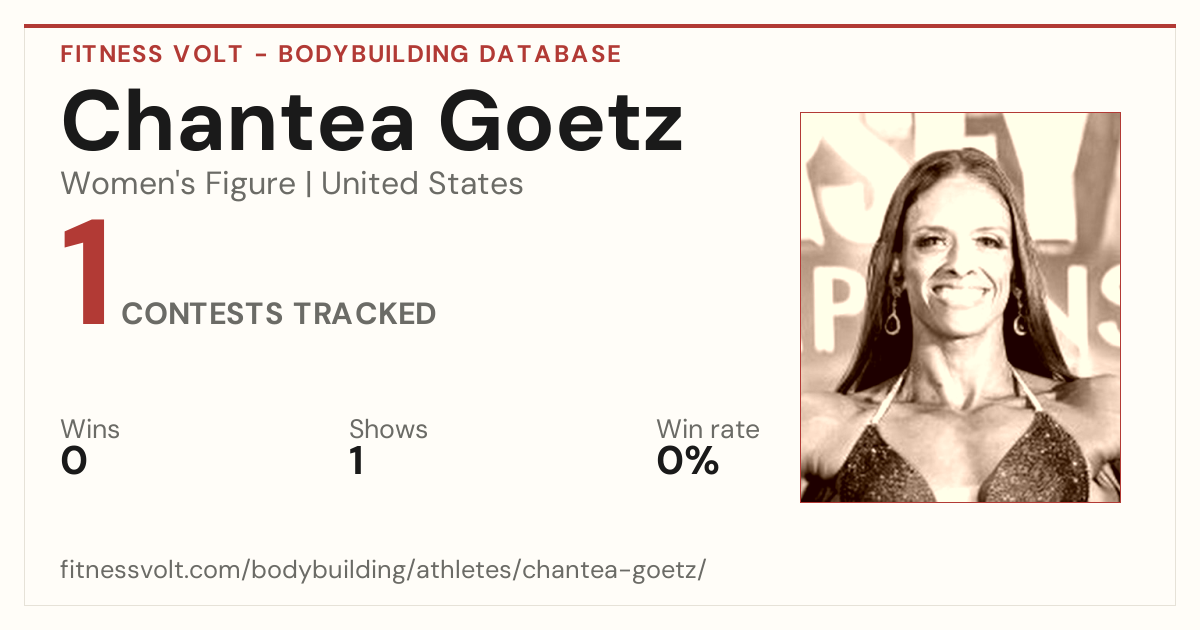Click the United States country text
This screenshot has height=630, width=1200.
[x=422, y=184]
